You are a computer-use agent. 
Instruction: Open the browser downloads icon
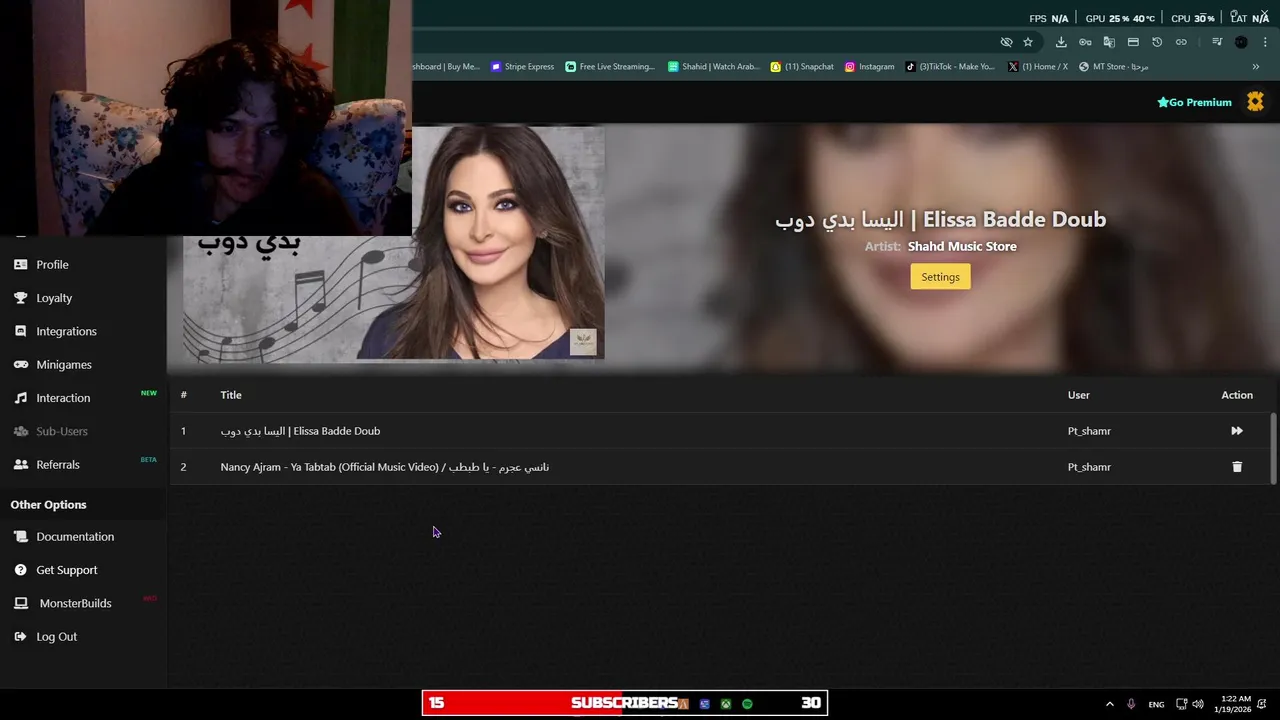coord(1061,42)
